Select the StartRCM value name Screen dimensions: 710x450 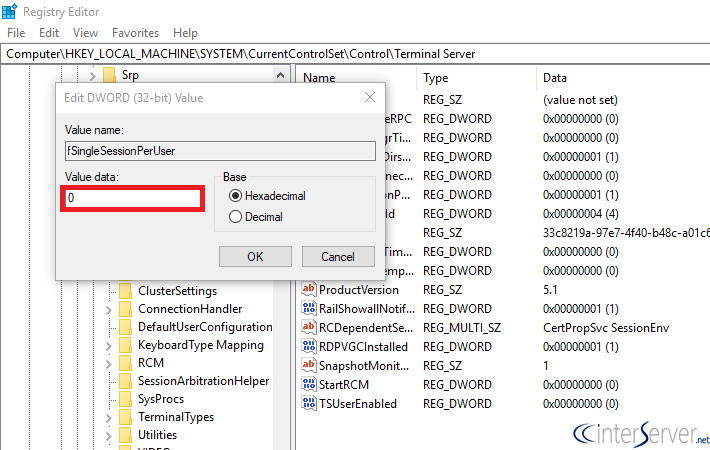click(344, 385)
